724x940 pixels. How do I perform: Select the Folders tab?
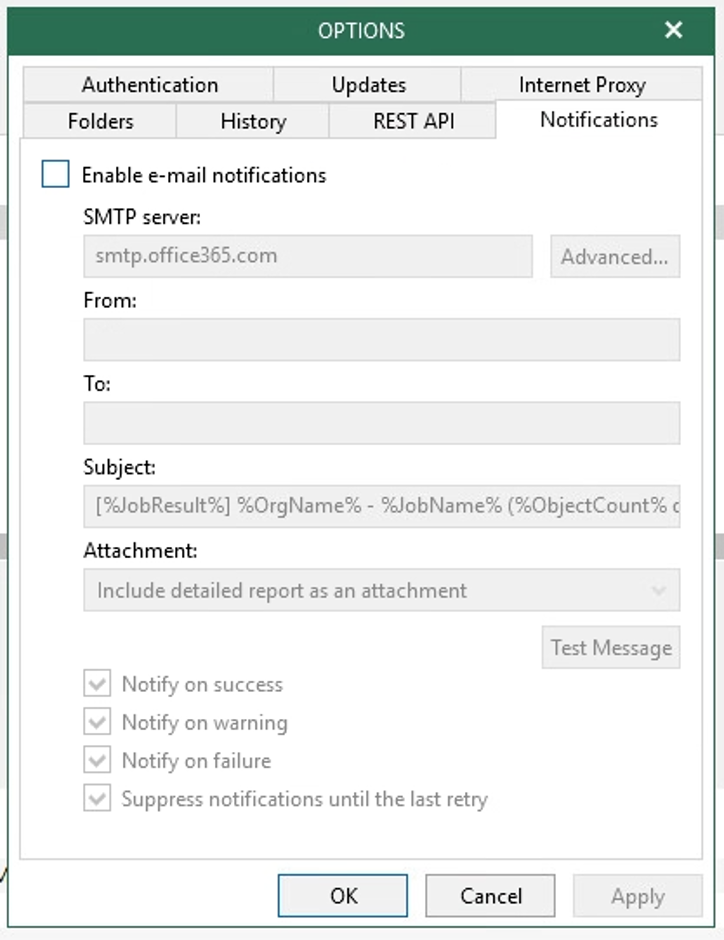click(100, 122)
